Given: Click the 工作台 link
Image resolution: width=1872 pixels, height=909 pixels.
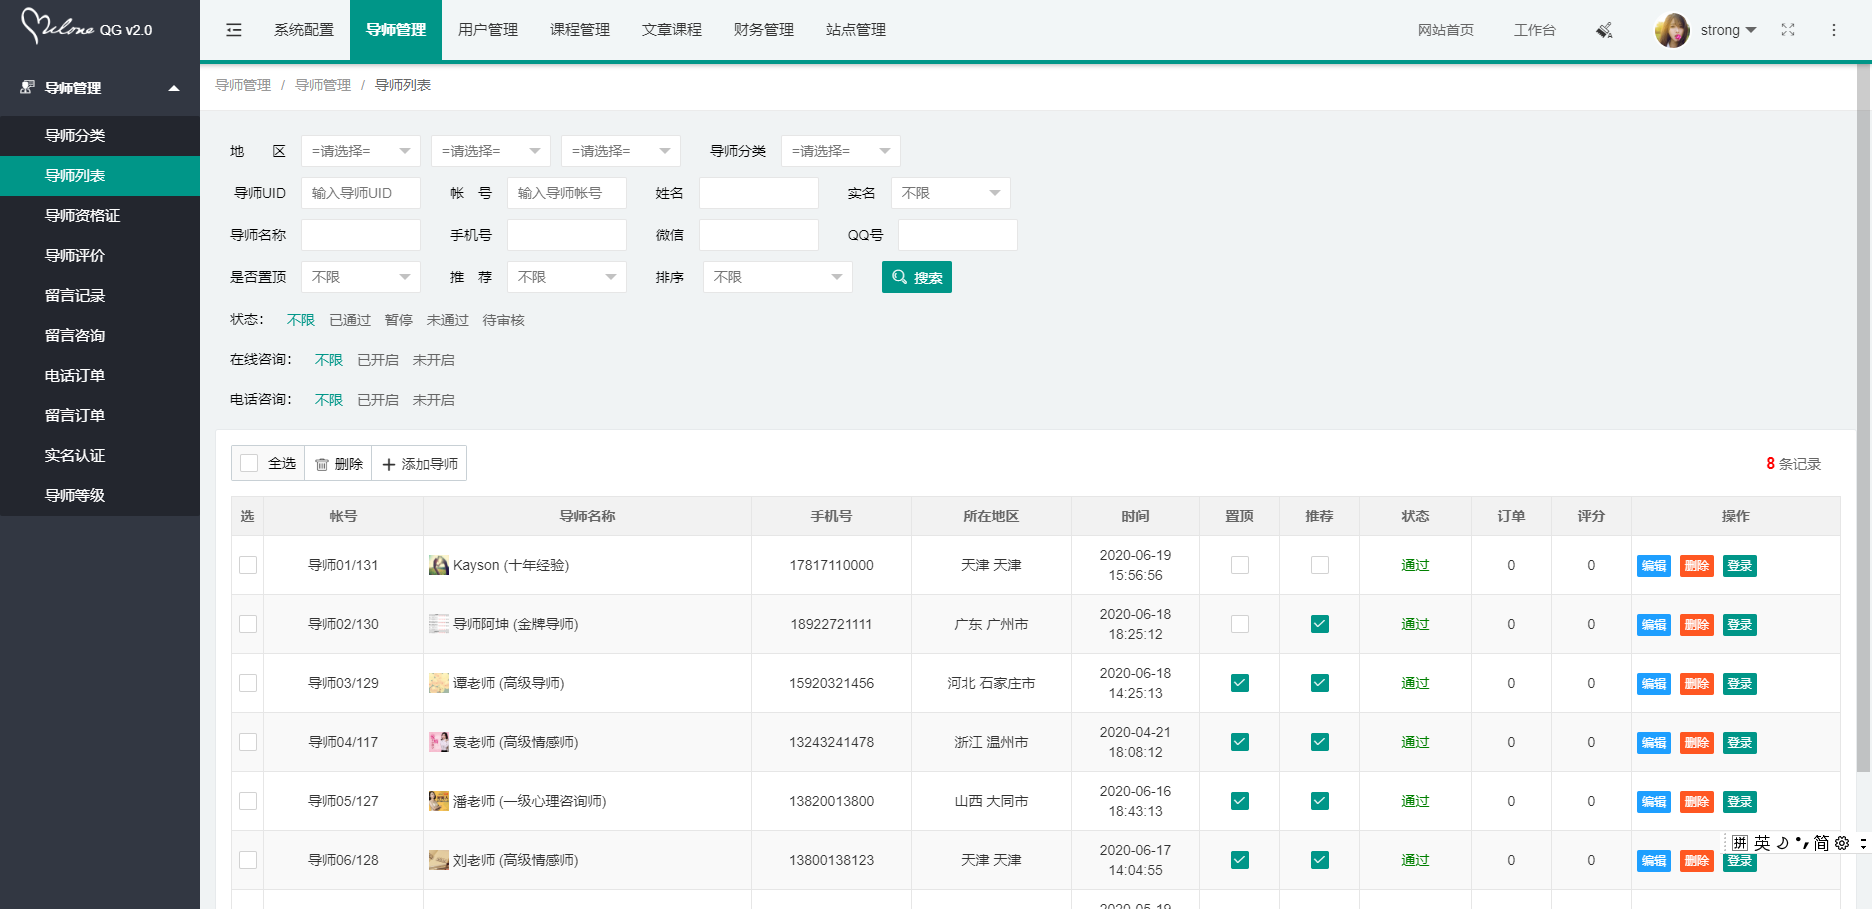Looking at the screenshot, I should pos(1535,30).
